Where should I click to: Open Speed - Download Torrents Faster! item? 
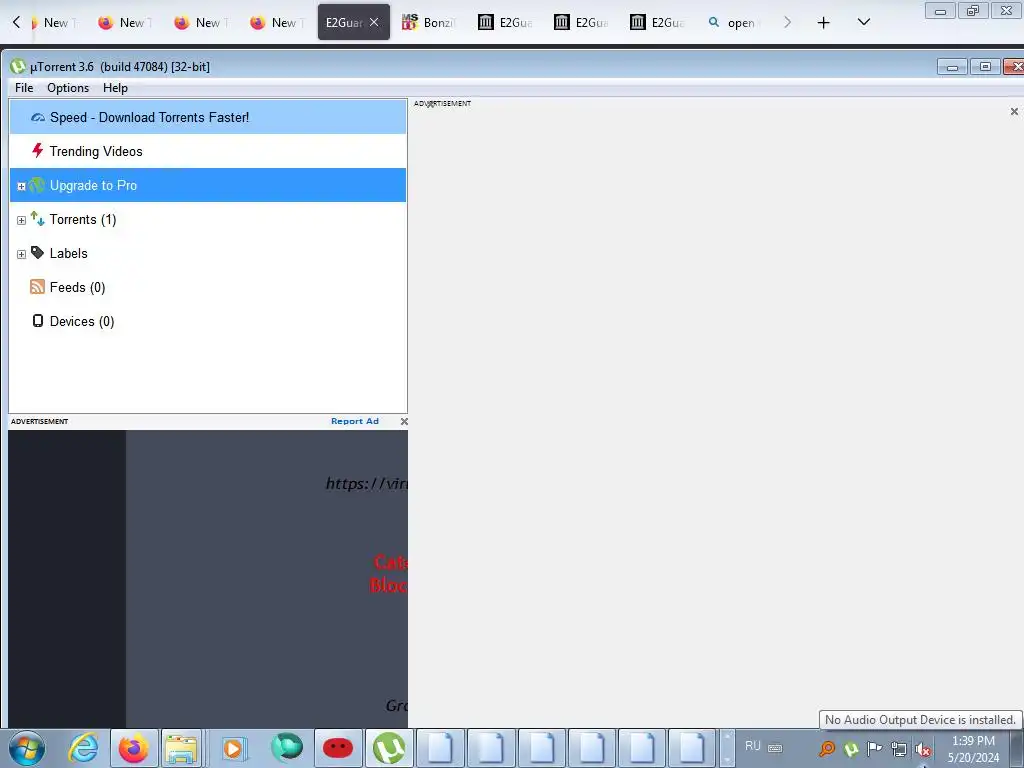[208, 118]
